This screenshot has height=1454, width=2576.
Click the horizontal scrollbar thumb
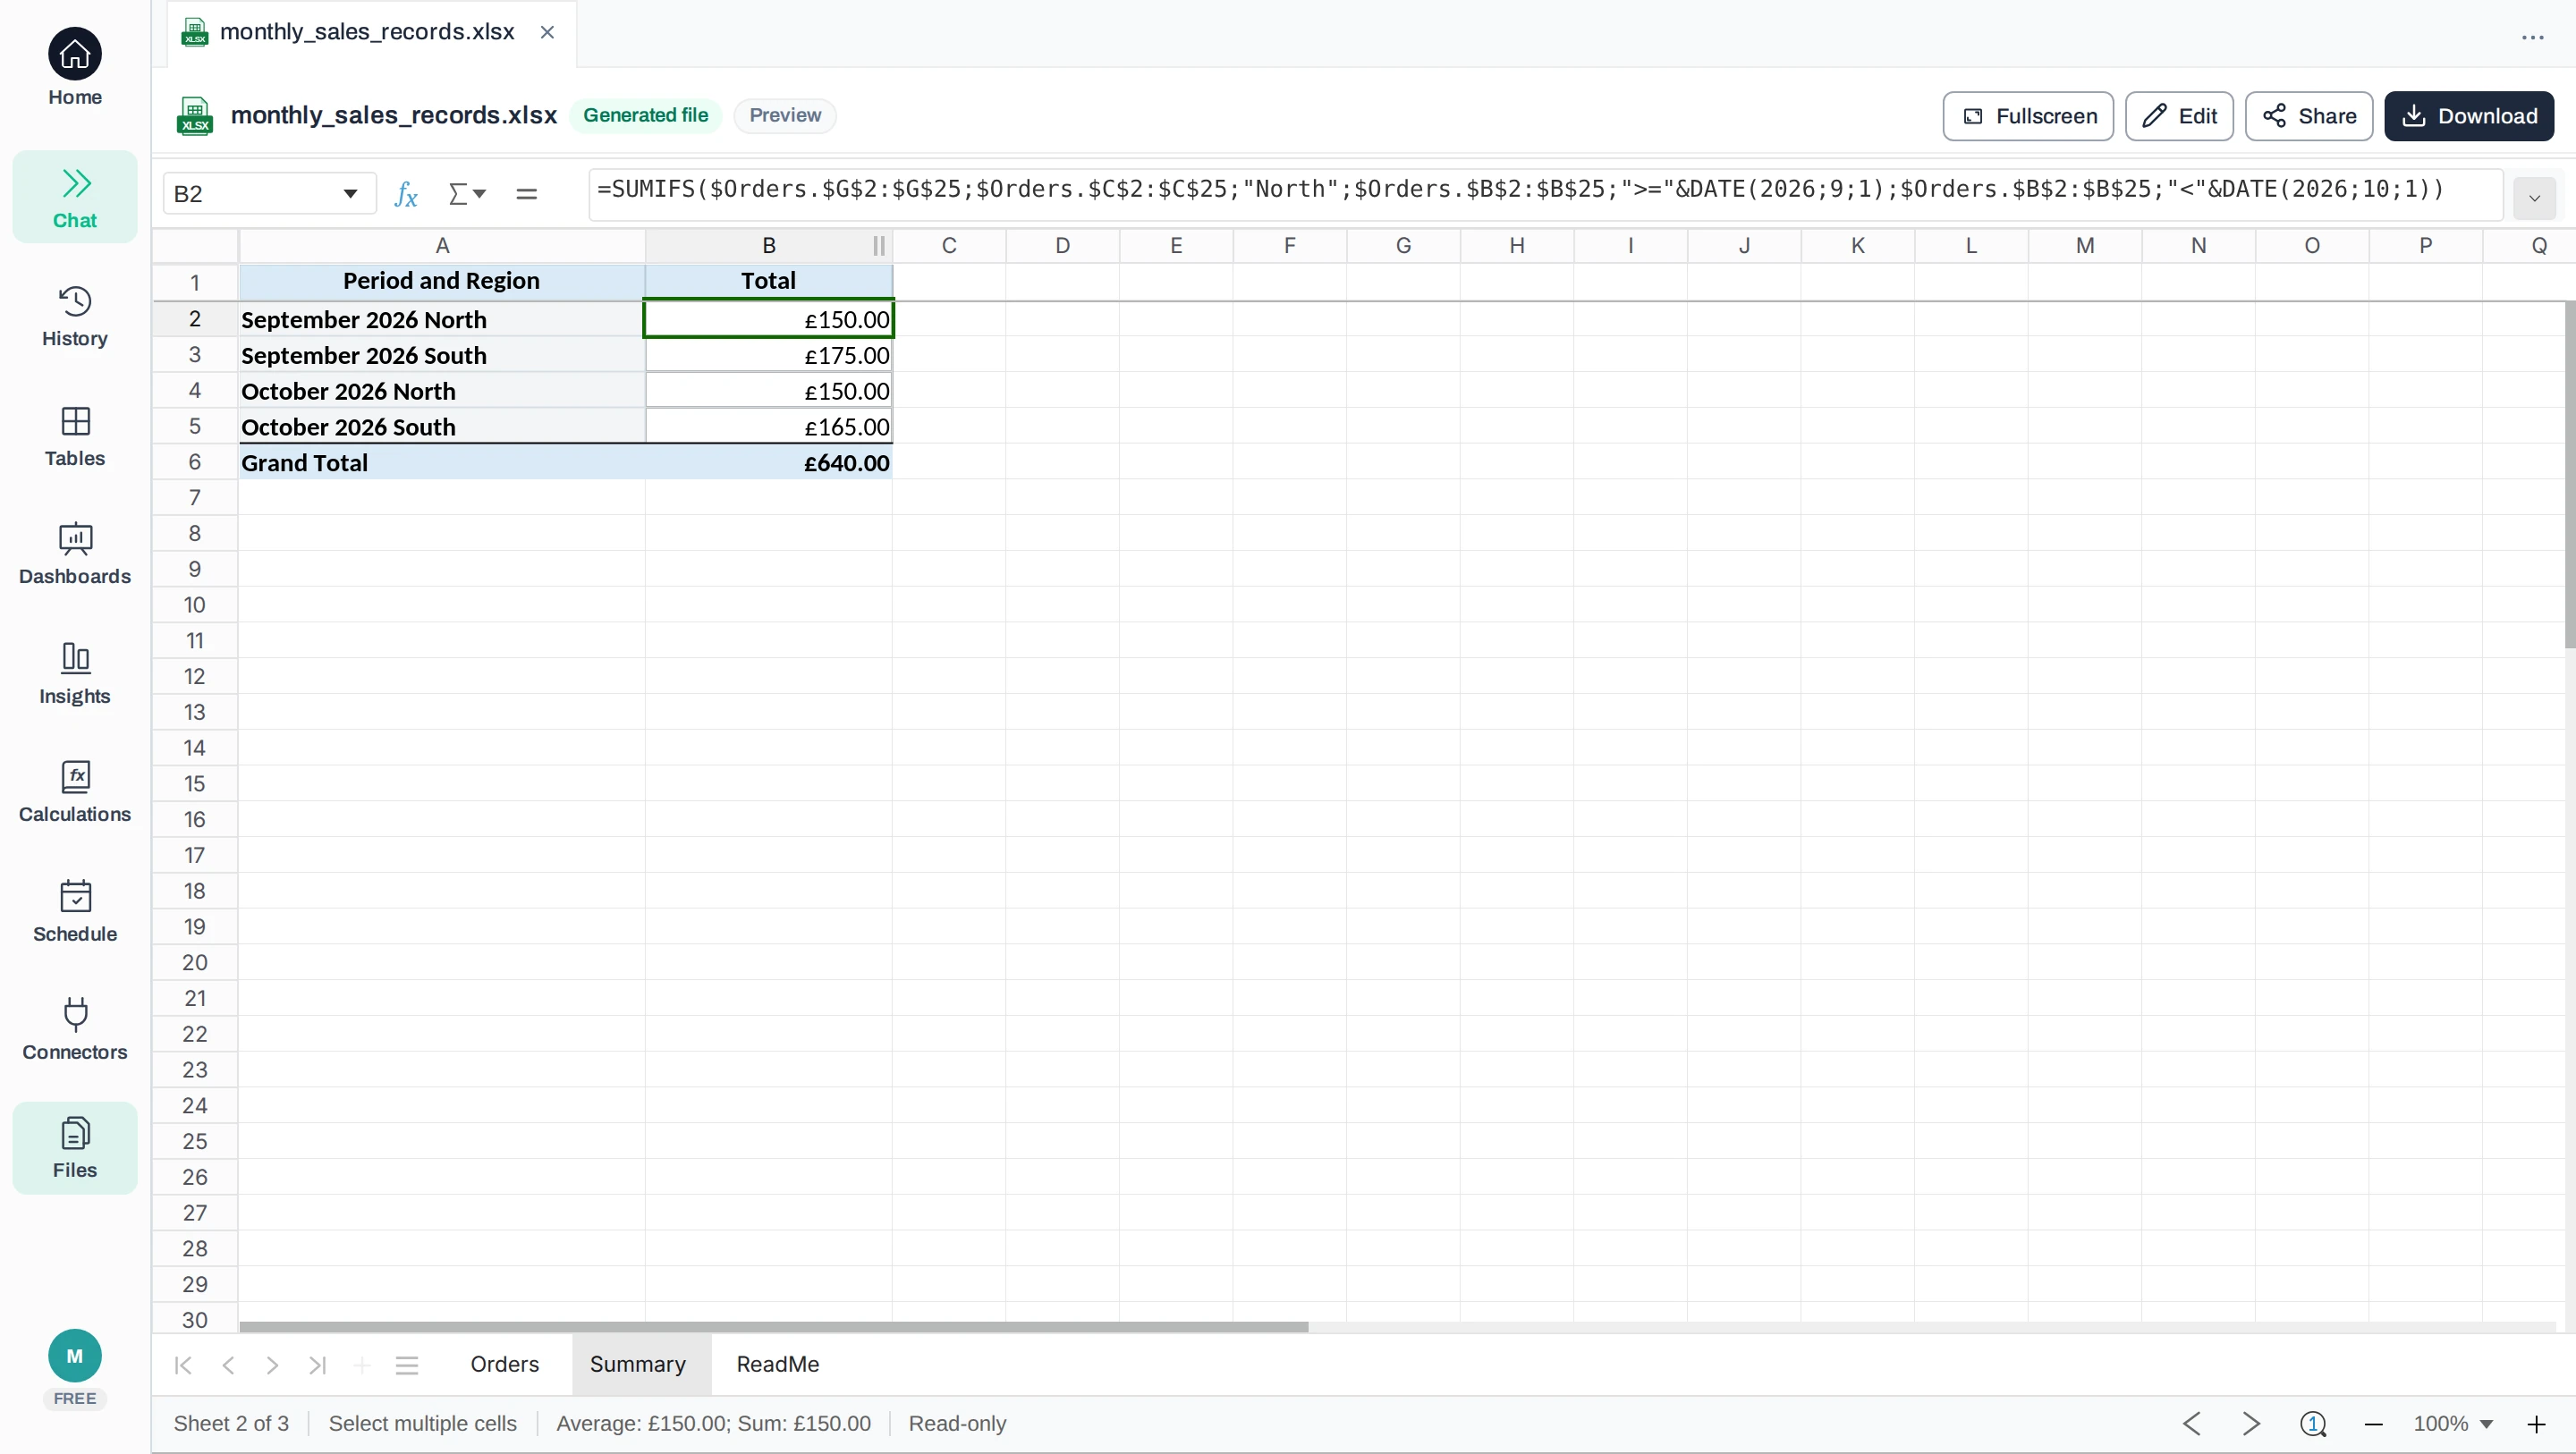pyautogui.click(x=773, y=1327)
